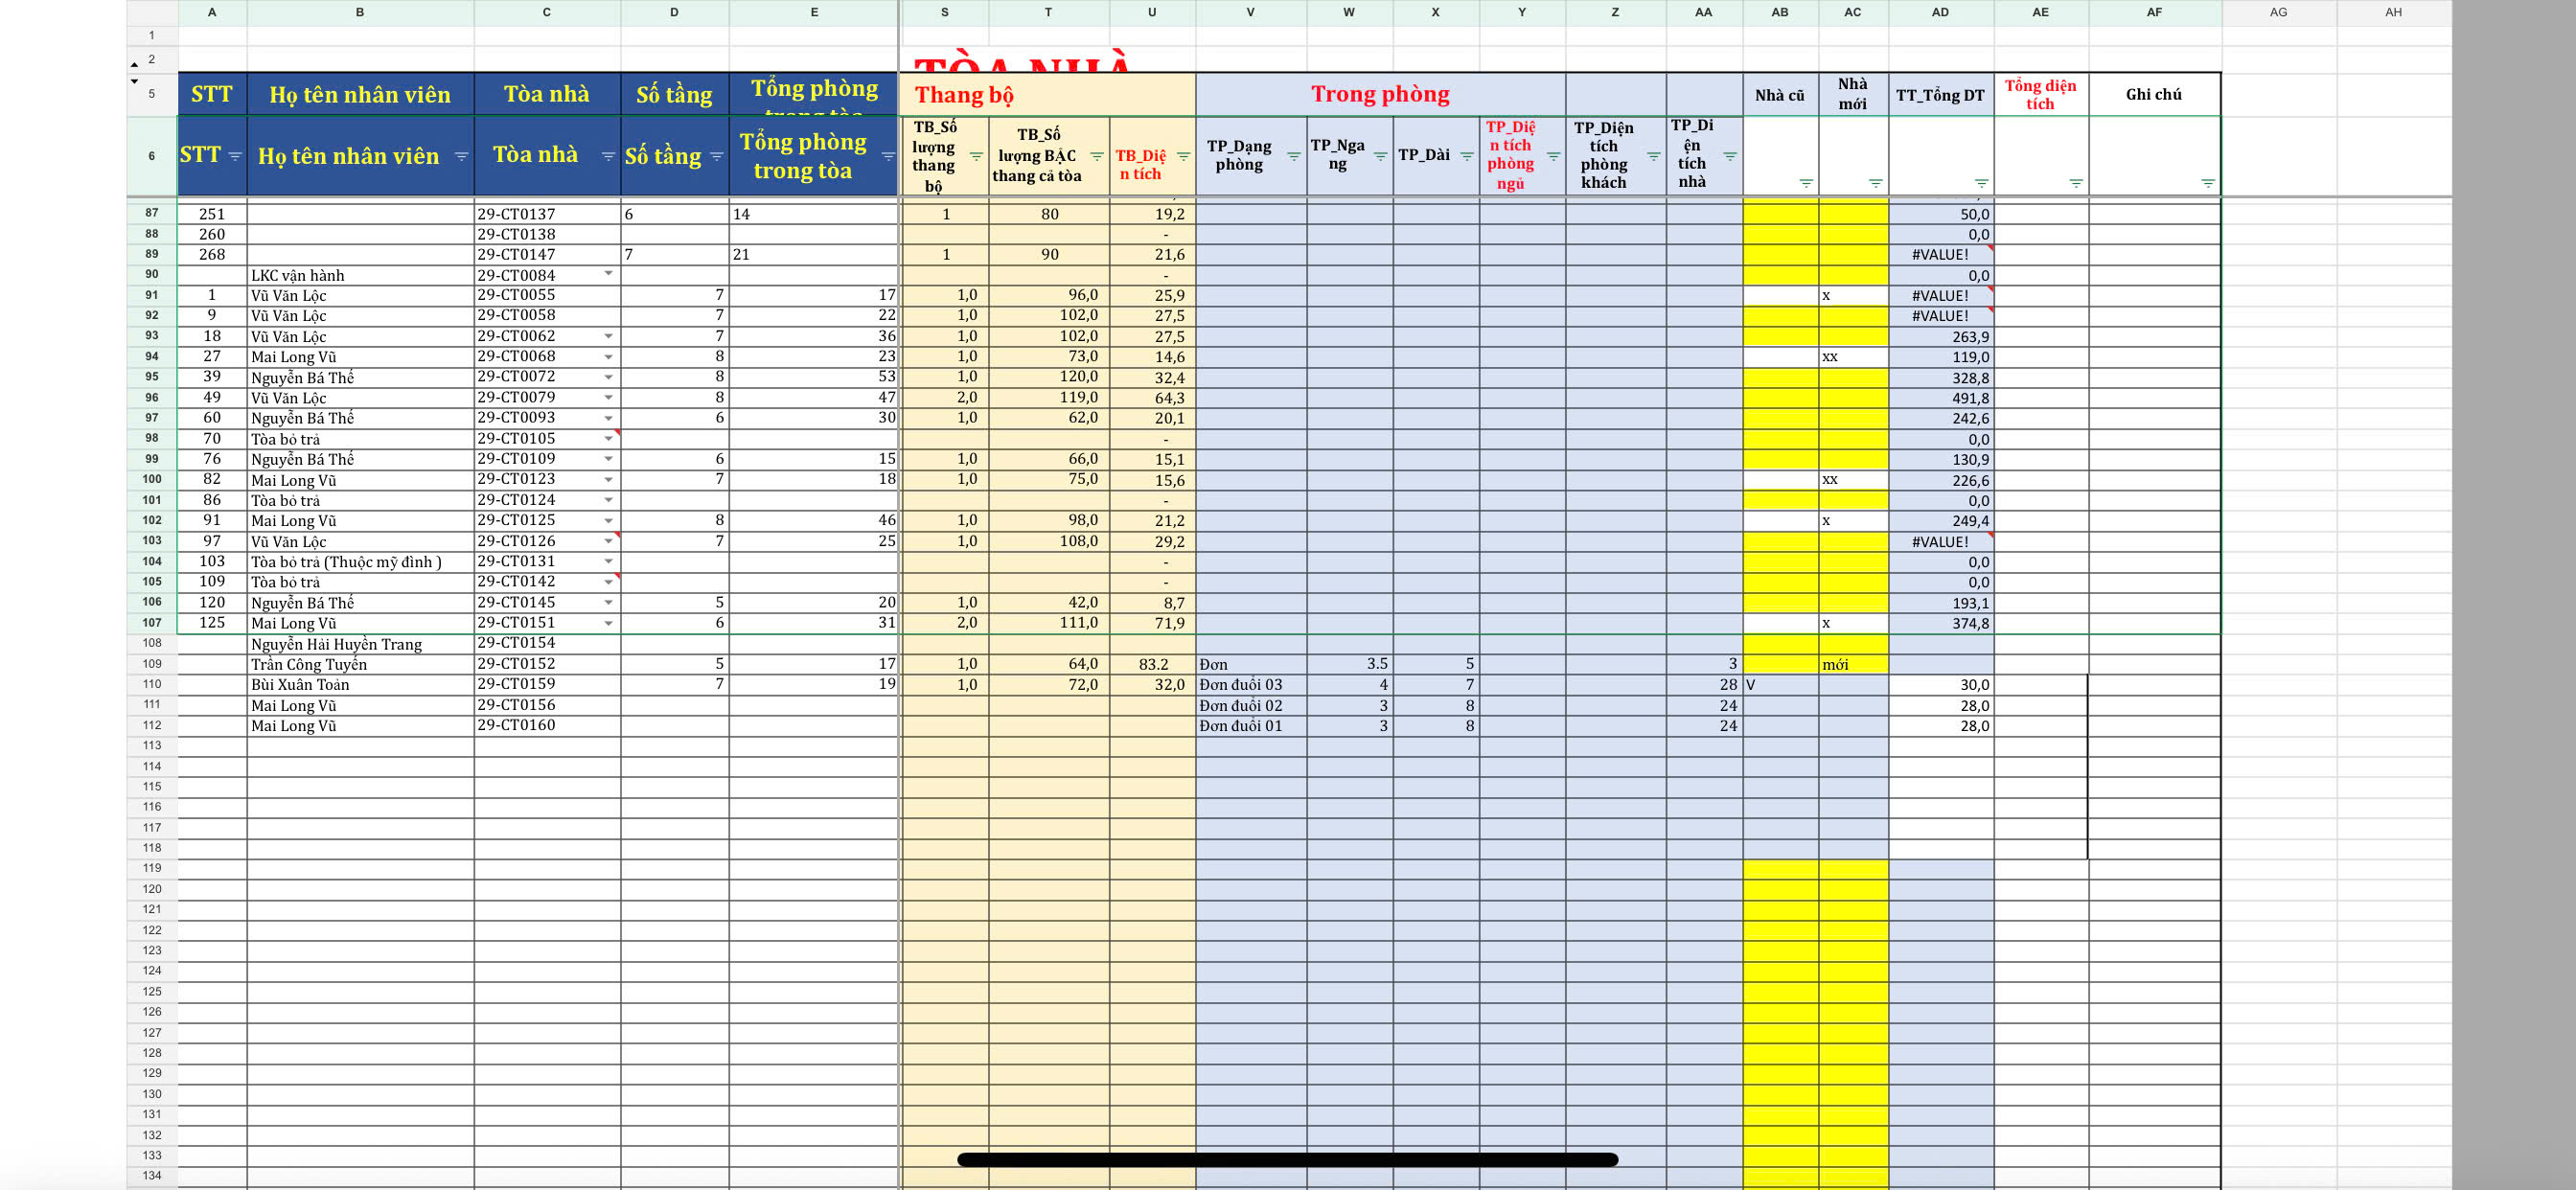The height and width of the screenshot is (1190, 2576).
Task: Open Ghi chú column filter icon
Action: pos(2207,183)
